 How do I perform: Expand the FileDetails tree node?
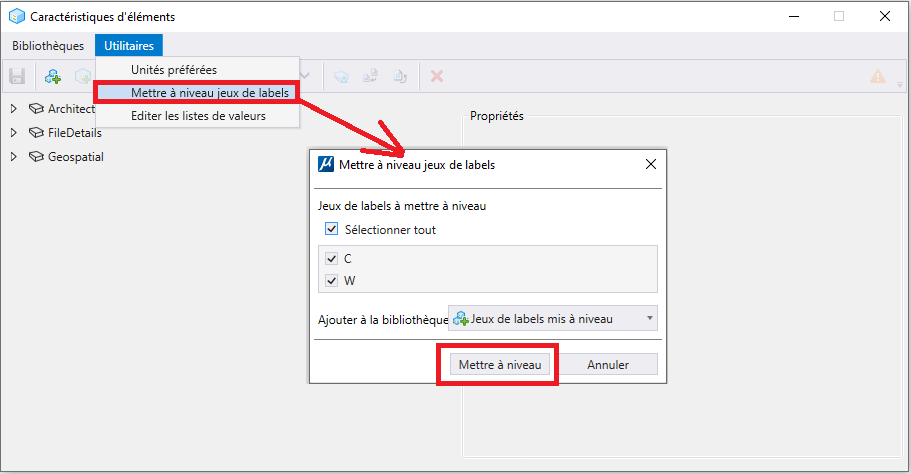click(x=14, y=132)
